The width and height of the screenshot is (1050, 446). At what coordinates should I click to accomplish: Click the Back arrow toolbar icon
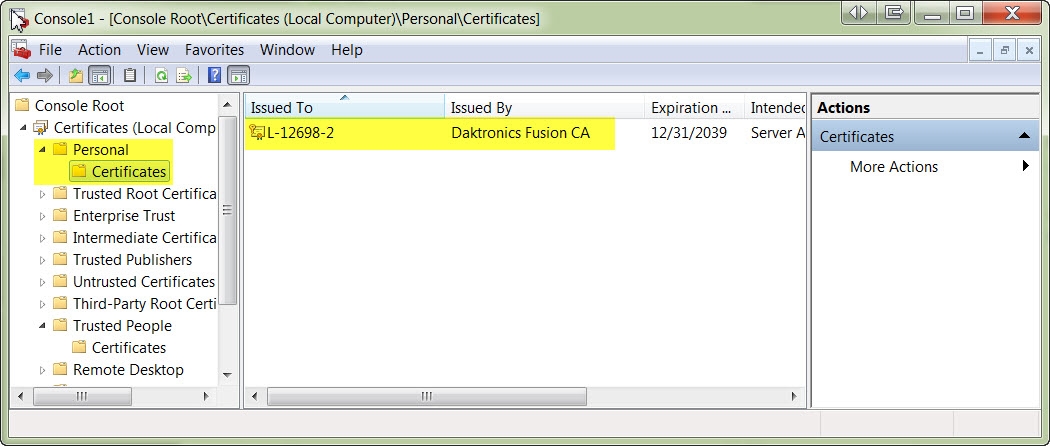[22, 75]
